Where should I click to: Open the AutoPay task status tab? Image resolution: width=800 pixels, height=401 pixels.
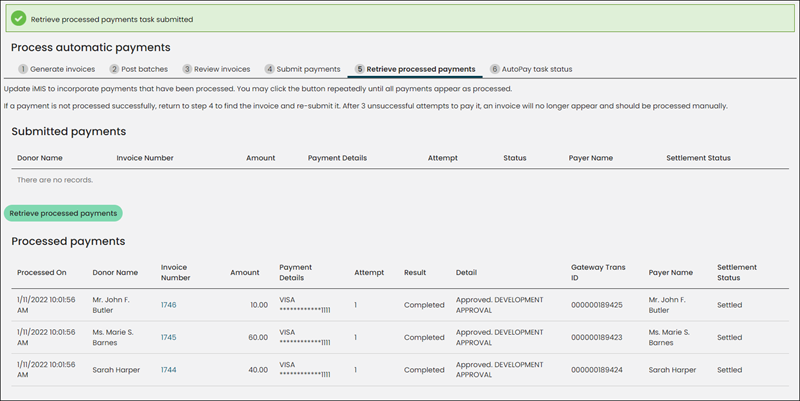531,69
